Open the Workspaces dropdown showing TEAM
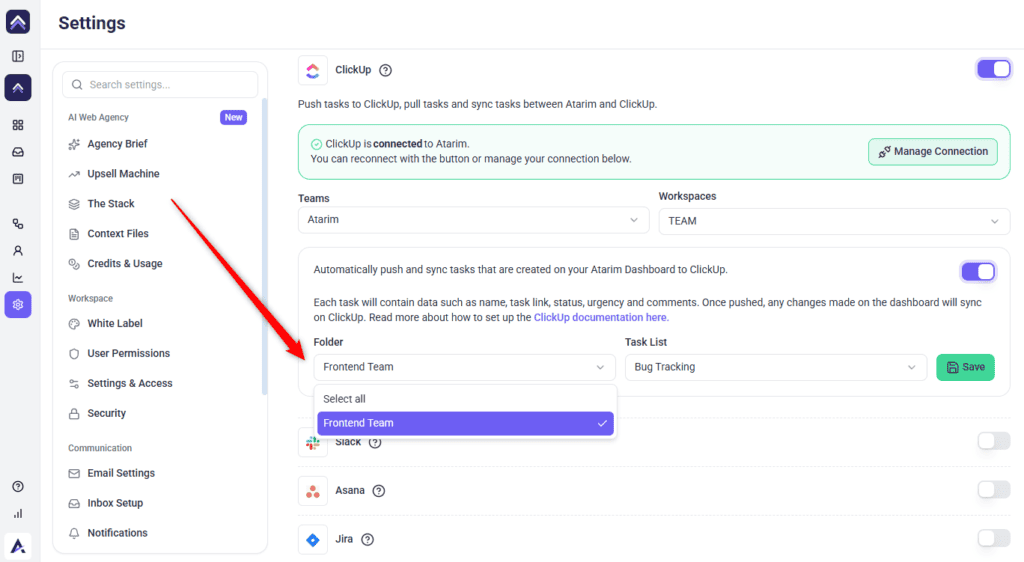The image size is (1024, 562). tap(834, 221)
